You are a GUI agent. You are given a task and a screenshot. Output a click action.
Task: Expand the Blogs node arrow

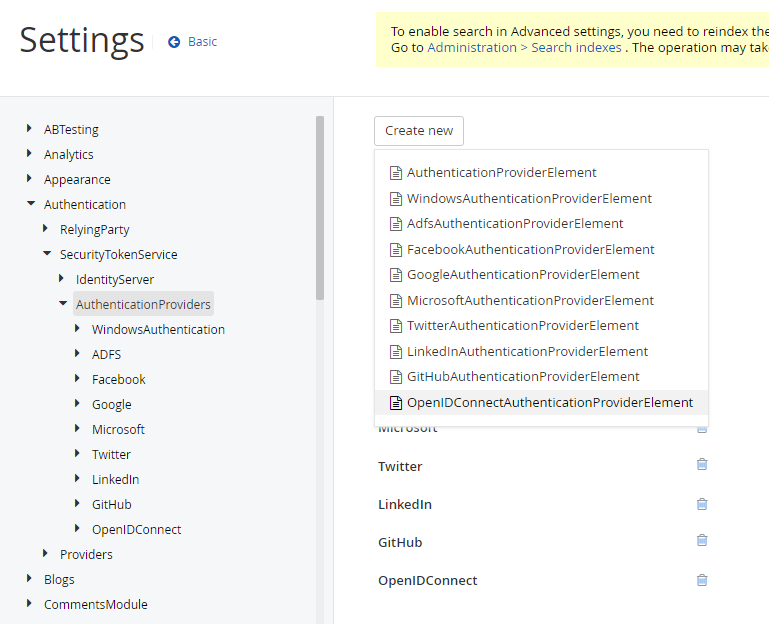(29, 578)
